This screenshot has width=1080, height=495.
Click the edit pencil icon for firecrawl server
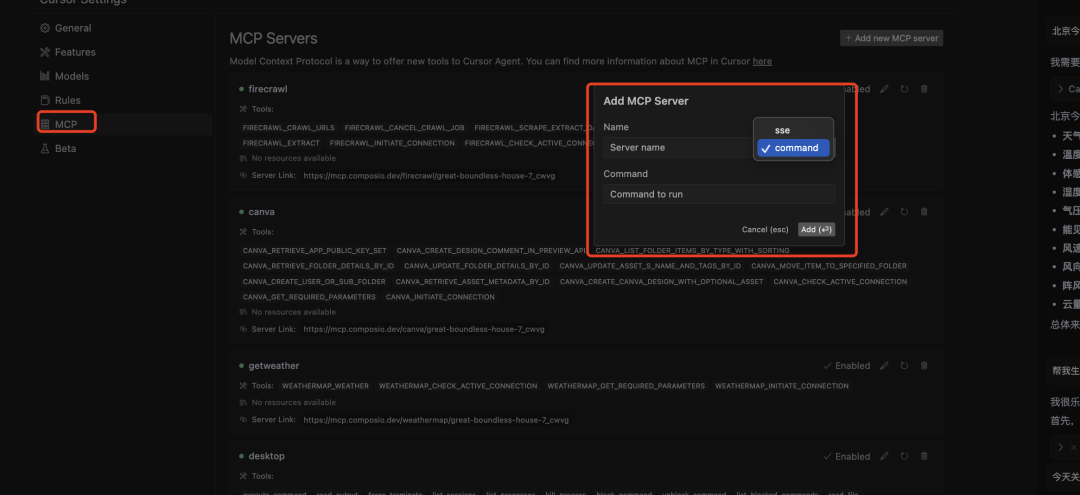tap(884, 89)
